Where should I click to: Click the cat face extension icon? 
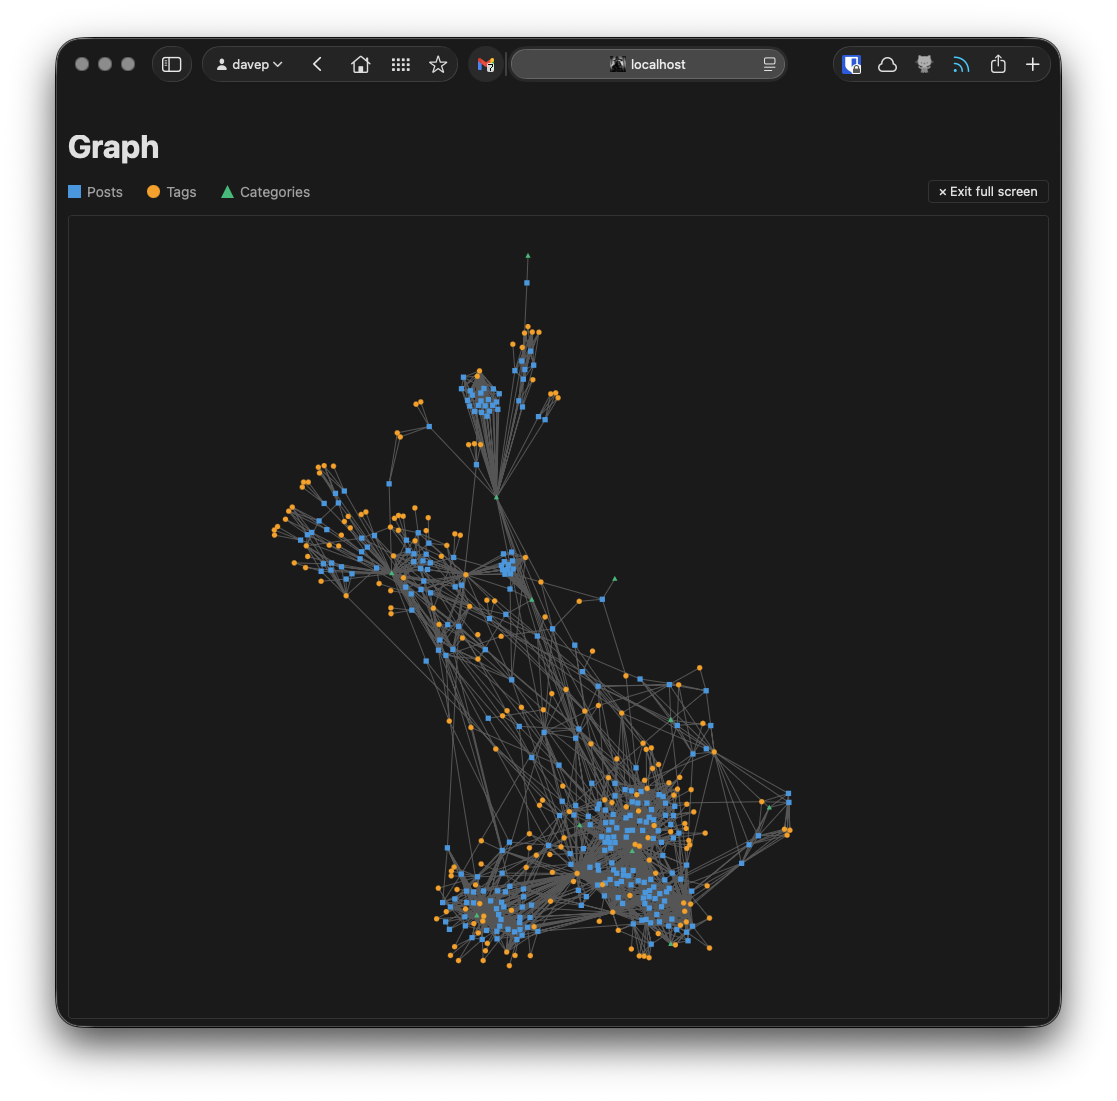tap(924, 64)
